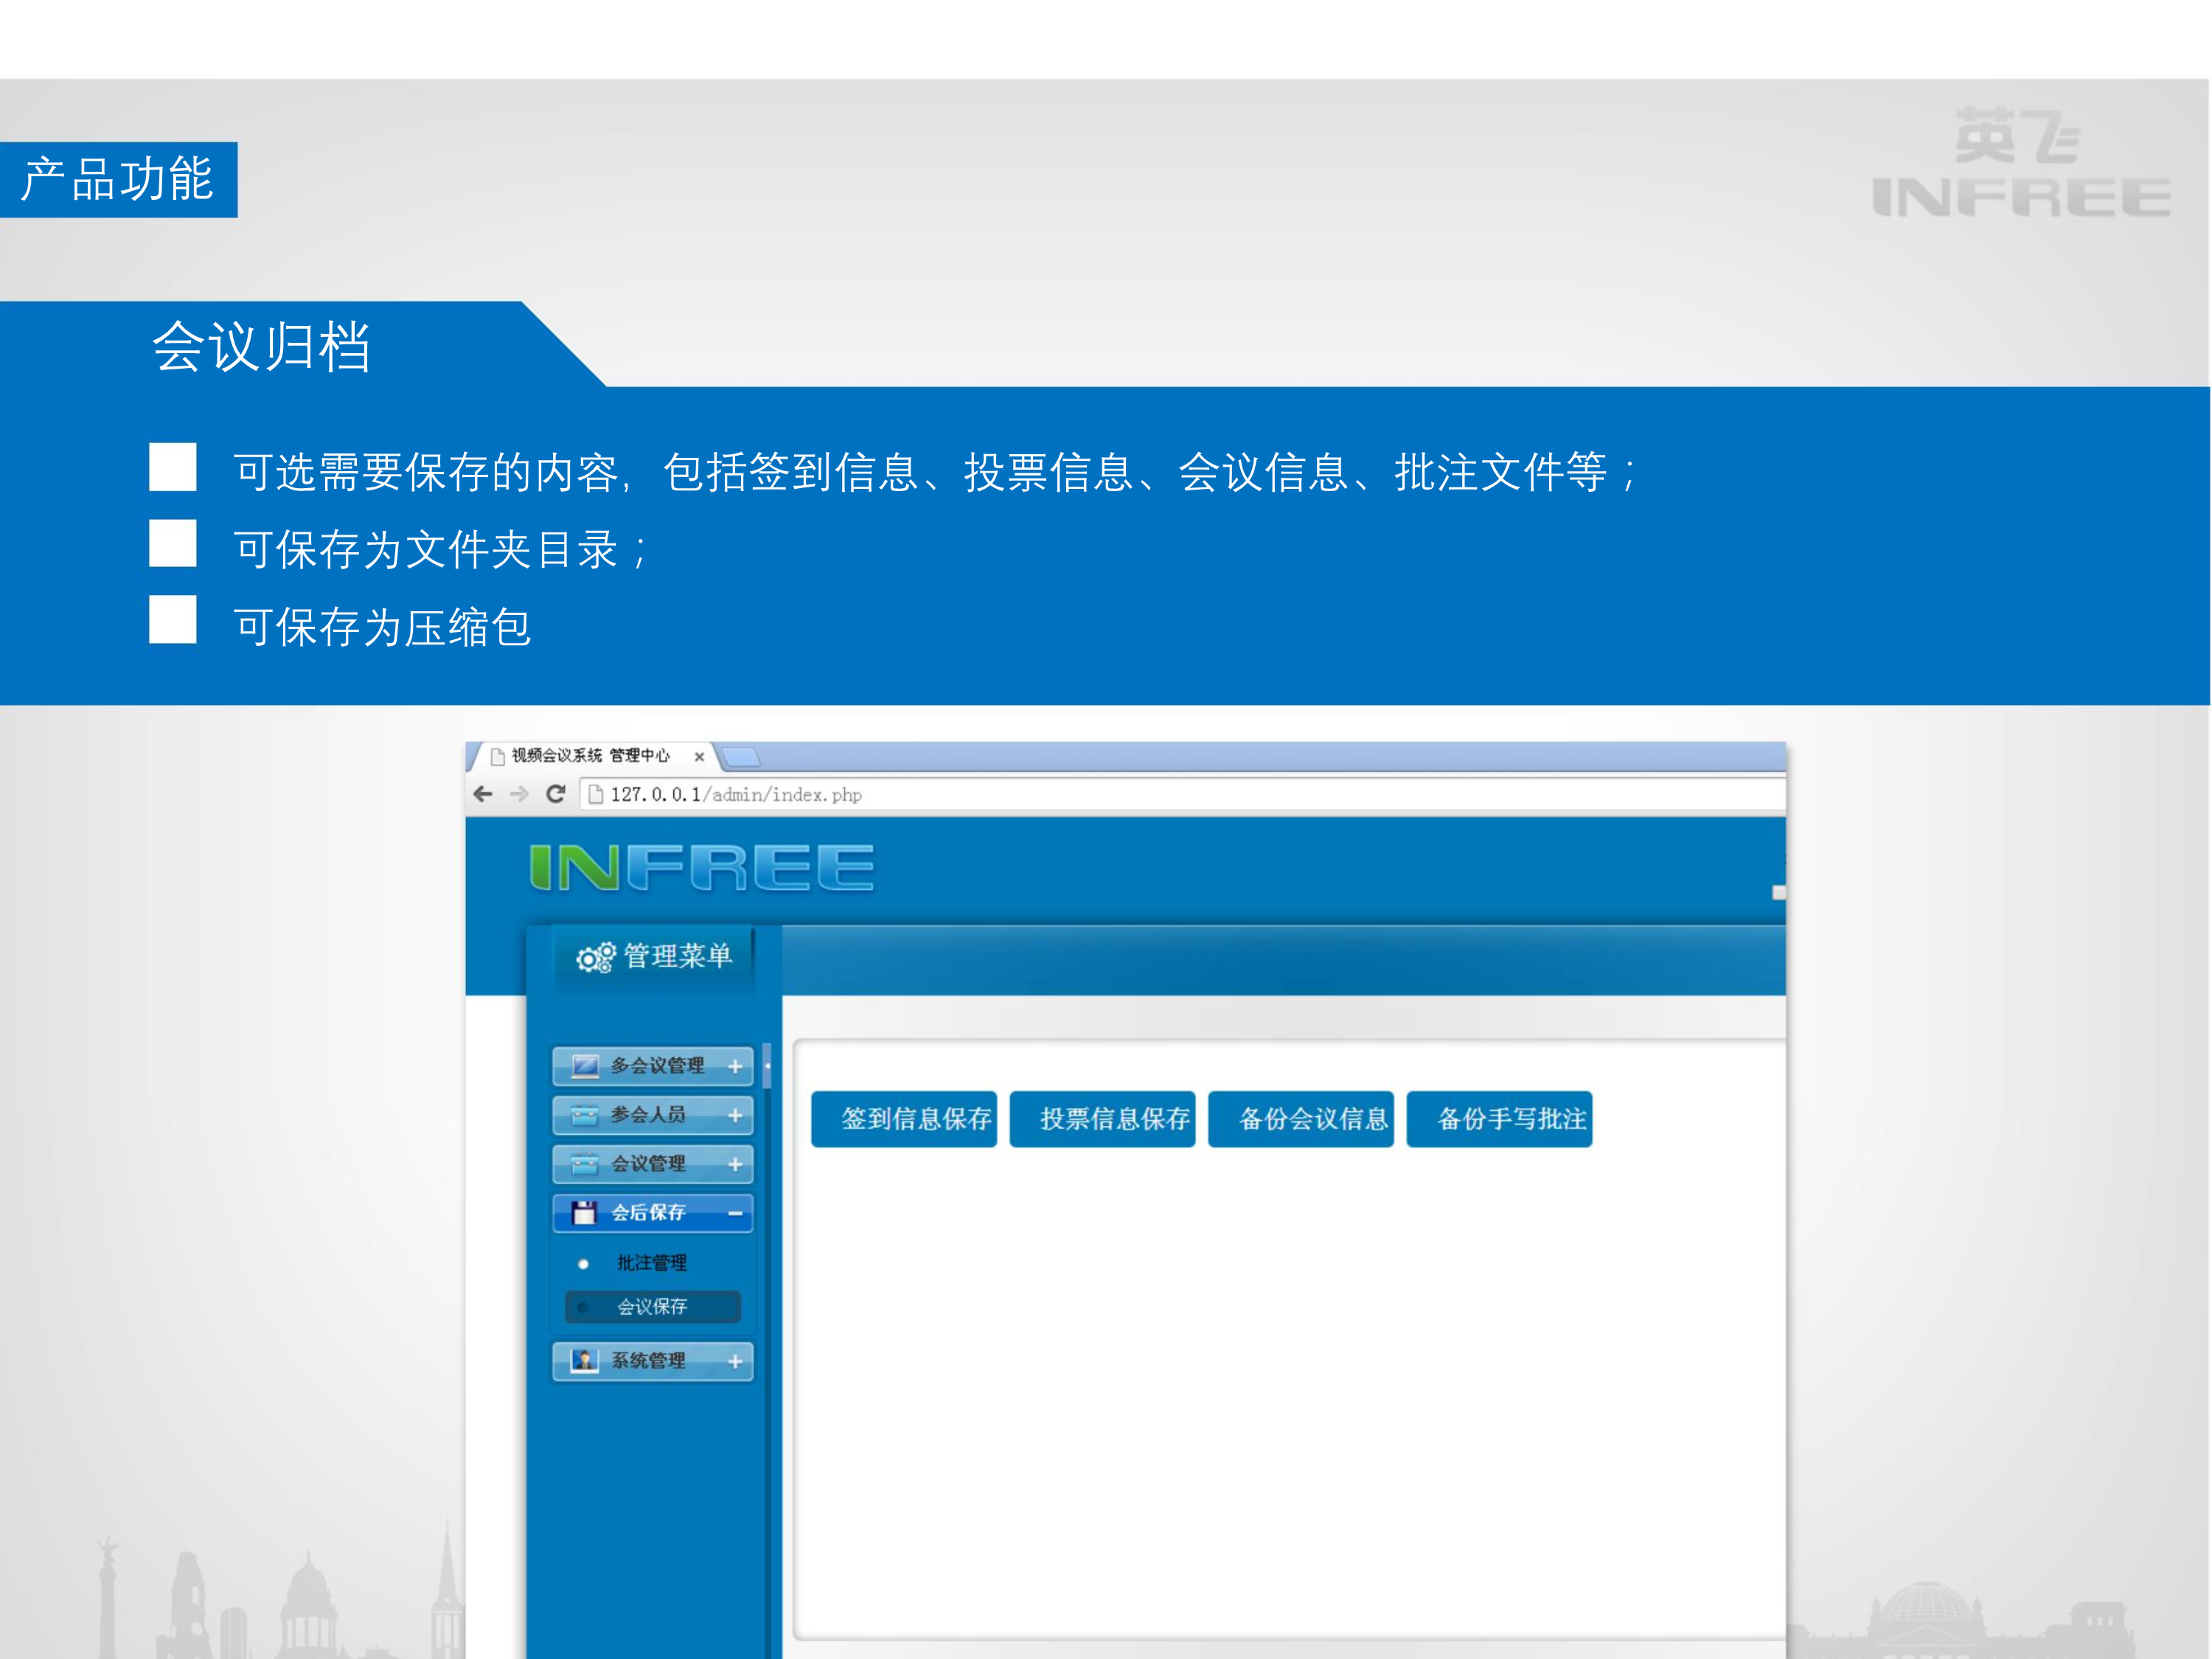This screenshot has height=1659, width=2212.
Task: Click the floppy disk icon on 会后保存
Action: coord(584,1213)
